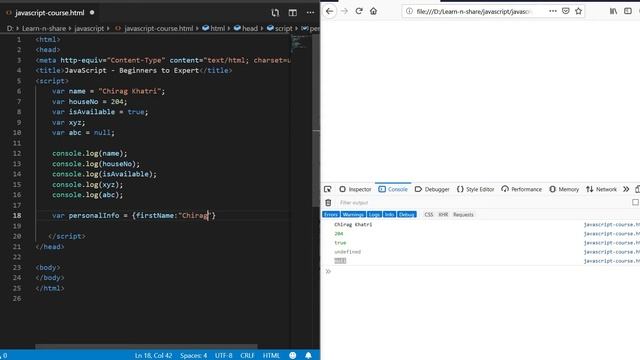Open the Style Editor tab

point(476,189)
